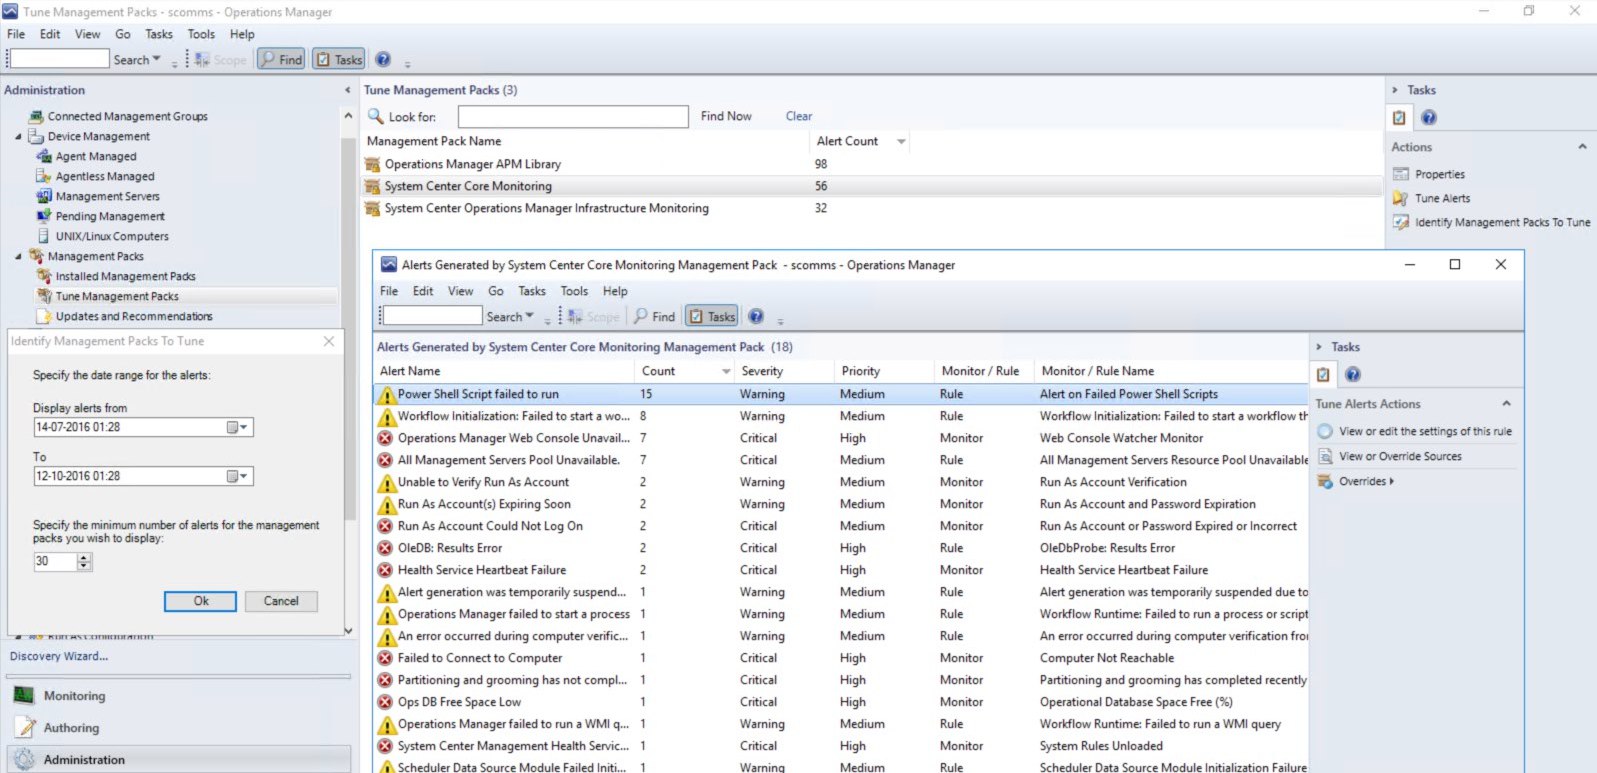Click Properties action in Tasks pane
1597x773 pixels.
[x=1439, y=174]
